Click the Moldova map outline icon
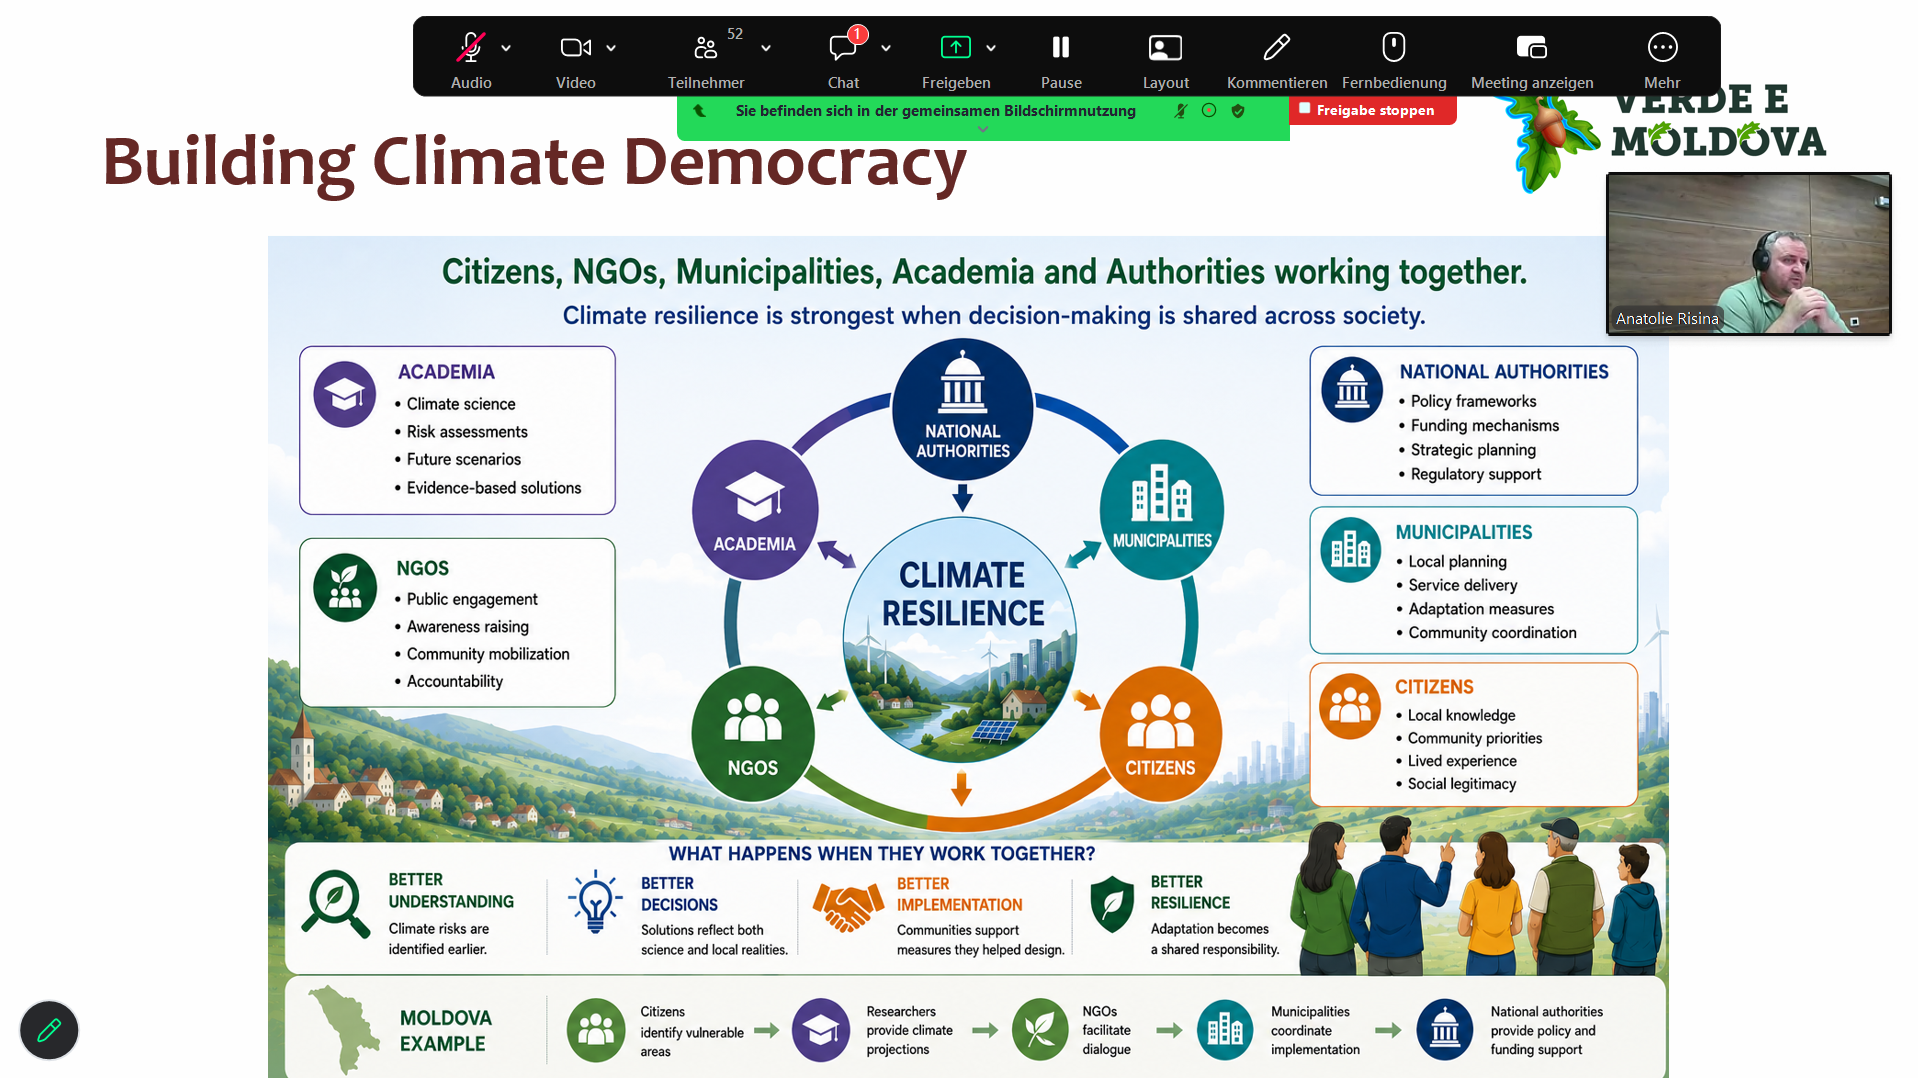 pyautogui.click(x=344, y=1030)
